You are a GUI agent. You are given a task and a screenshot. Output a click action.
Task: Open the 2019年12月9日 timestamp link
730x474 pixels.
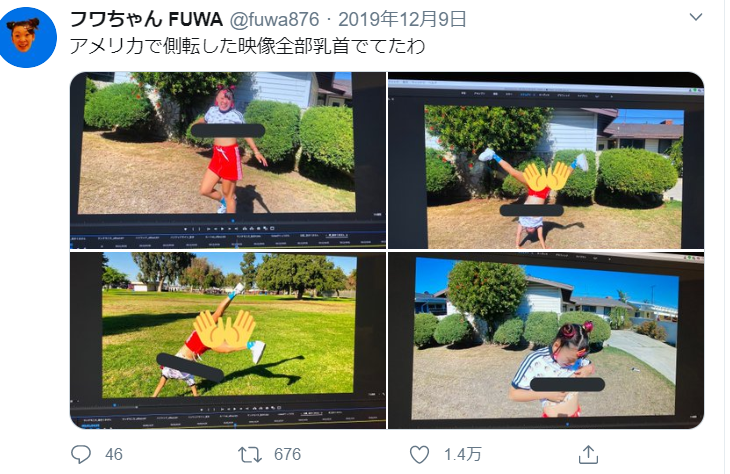[x=402, y=19]
